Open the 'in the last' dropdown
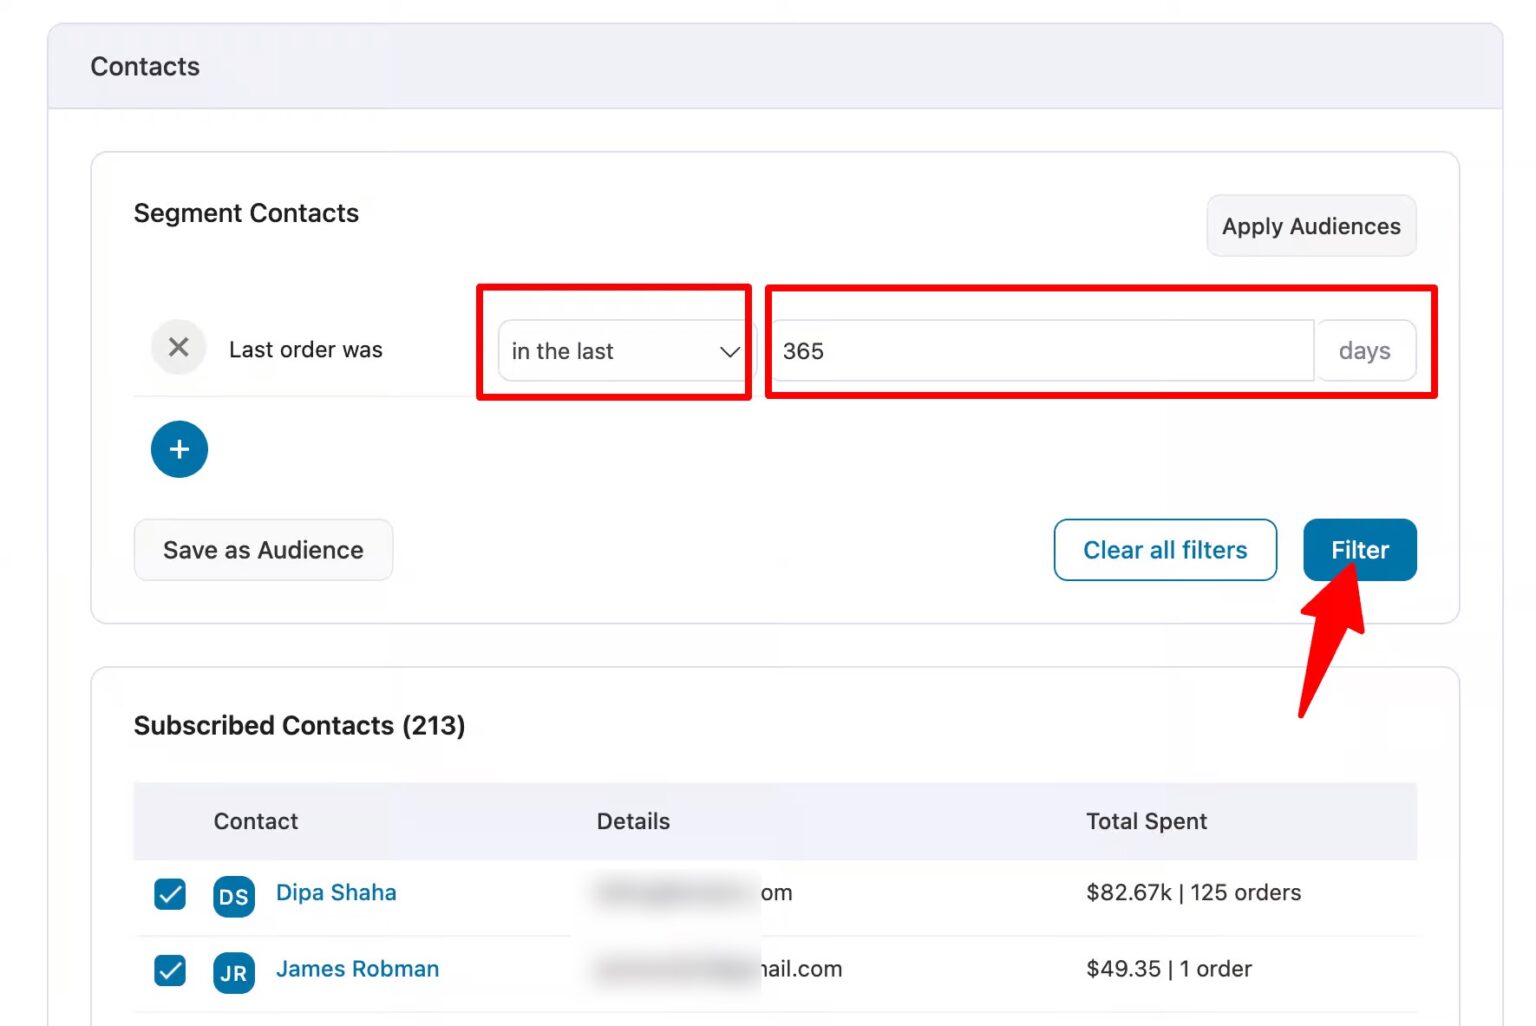 point(621,351)
